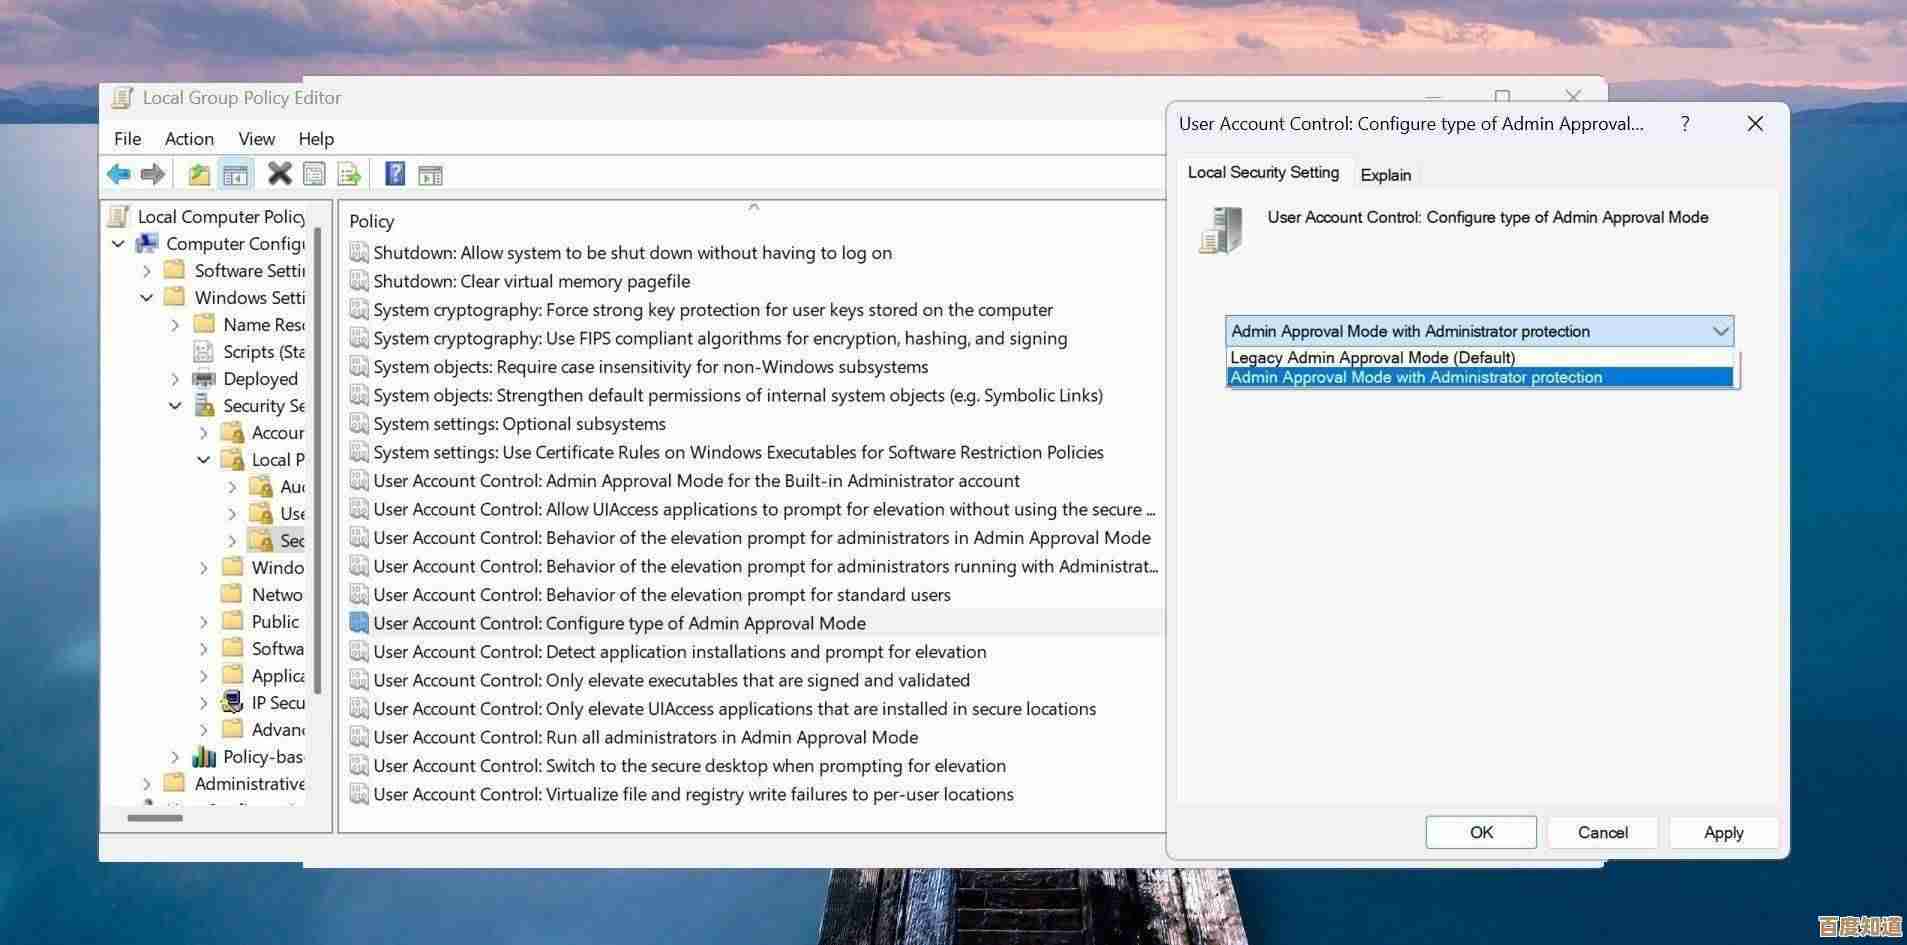Image resolution: width=1907 pixels, height=945 pixels.
Task: Click the Apply button
Action: pyautogui.click(x=1723, y=832)
